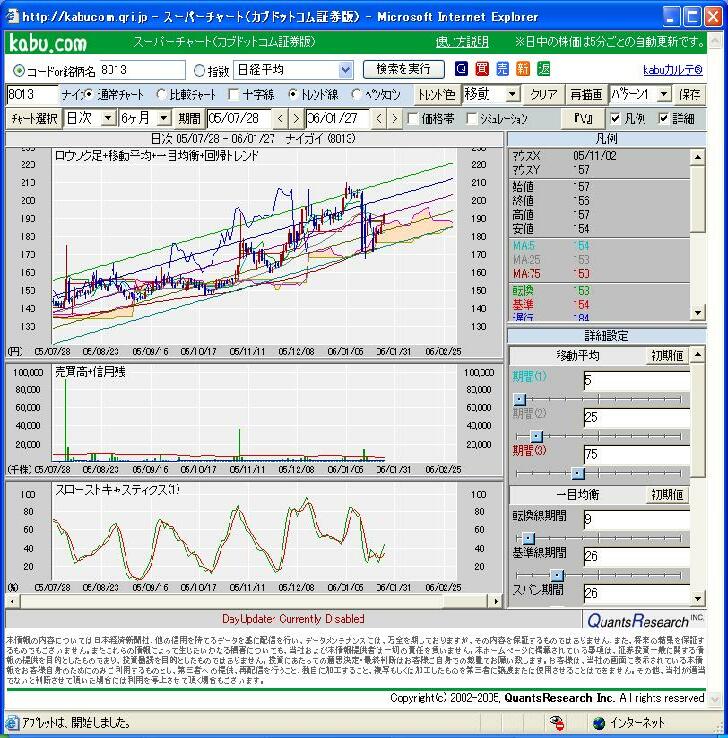Select 通常チャート radio option

click(89, 94)
